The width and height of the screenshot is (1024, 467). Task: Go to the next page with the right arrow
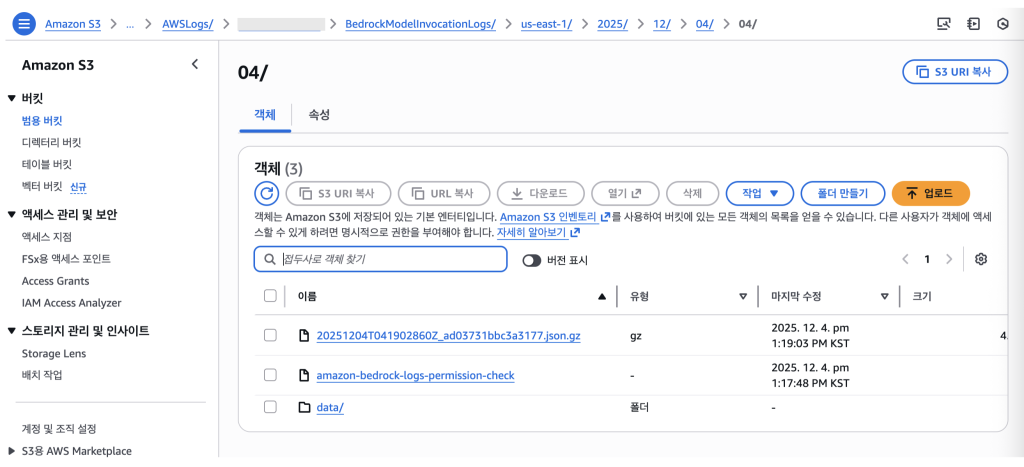click(x=949, y=259)
